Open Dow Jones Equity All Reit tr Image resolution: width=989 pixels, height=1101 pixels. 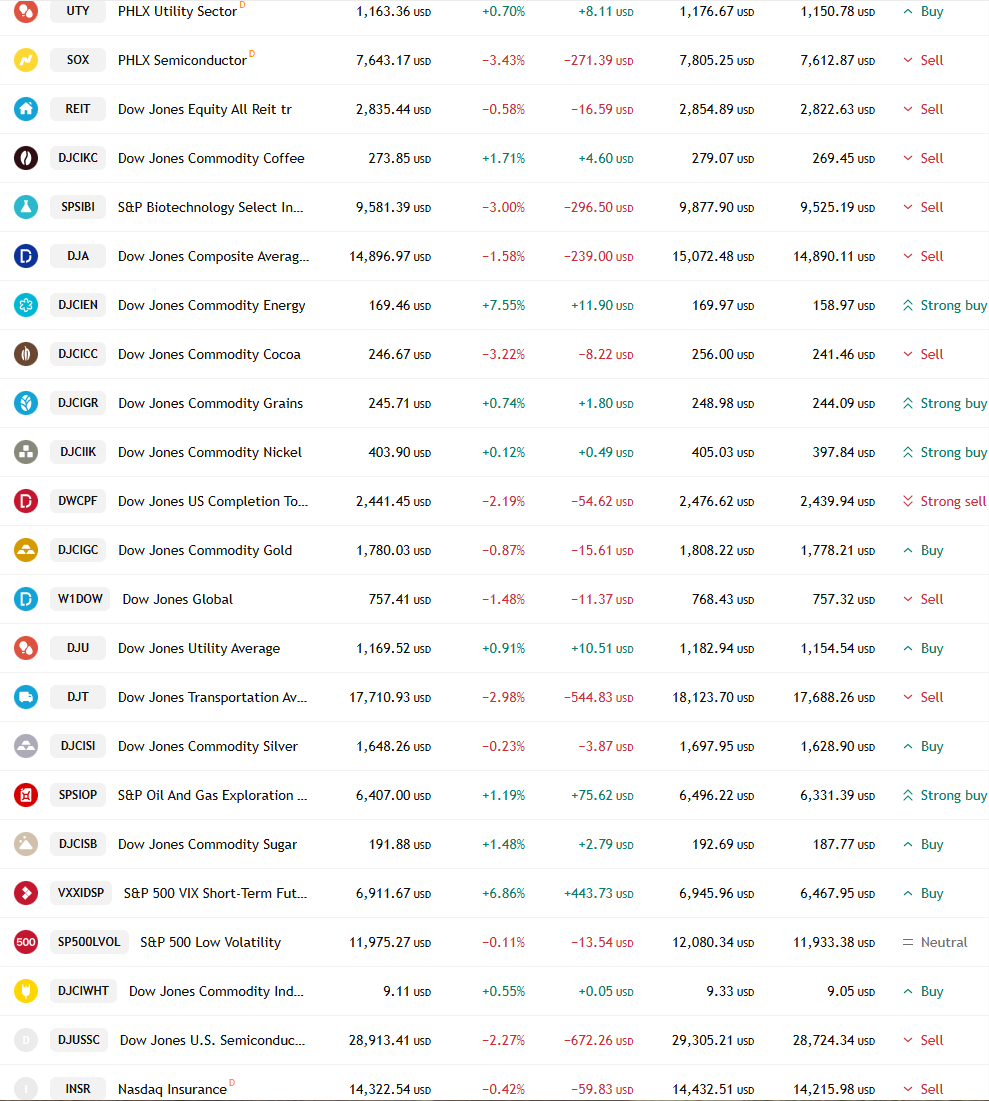204,110
